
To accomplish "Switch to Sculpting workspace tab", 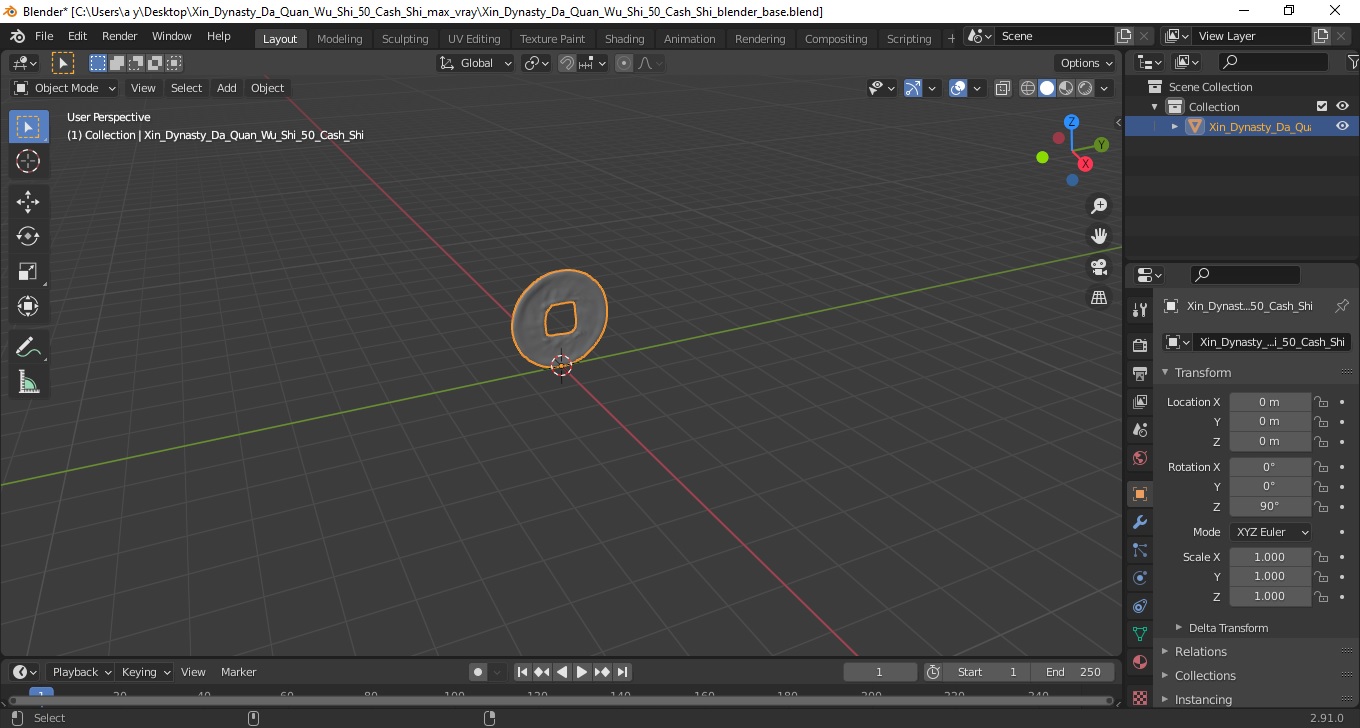I will tap(405, 39).
